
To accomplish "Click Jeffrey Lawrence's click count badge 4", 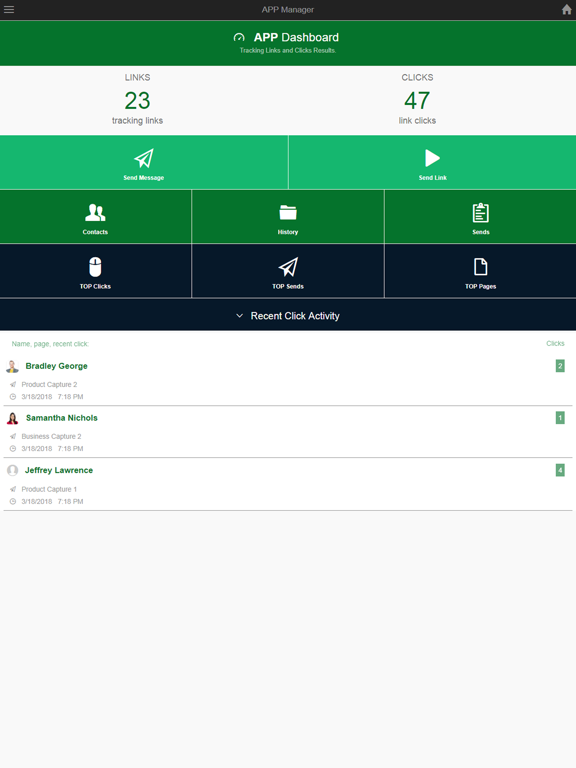I will [x=560, y=470].
